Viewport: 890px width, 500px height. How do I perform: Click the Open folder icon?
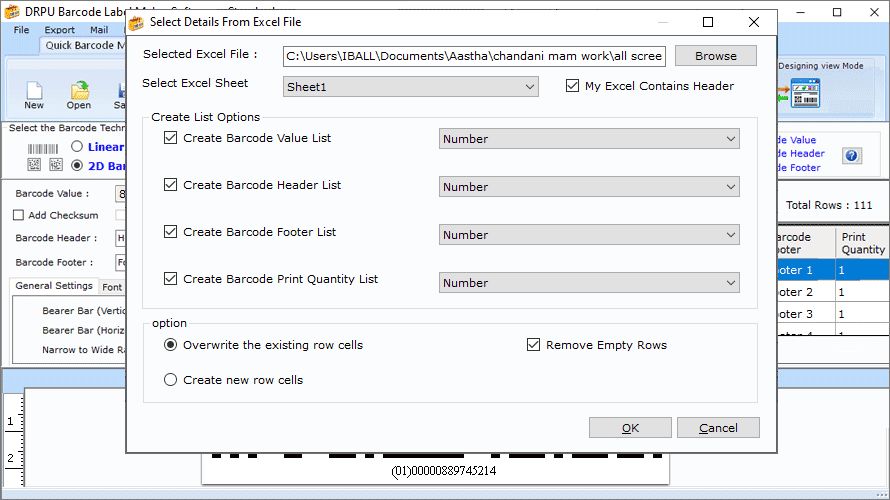pyautogui.click(x=79, y=91)
